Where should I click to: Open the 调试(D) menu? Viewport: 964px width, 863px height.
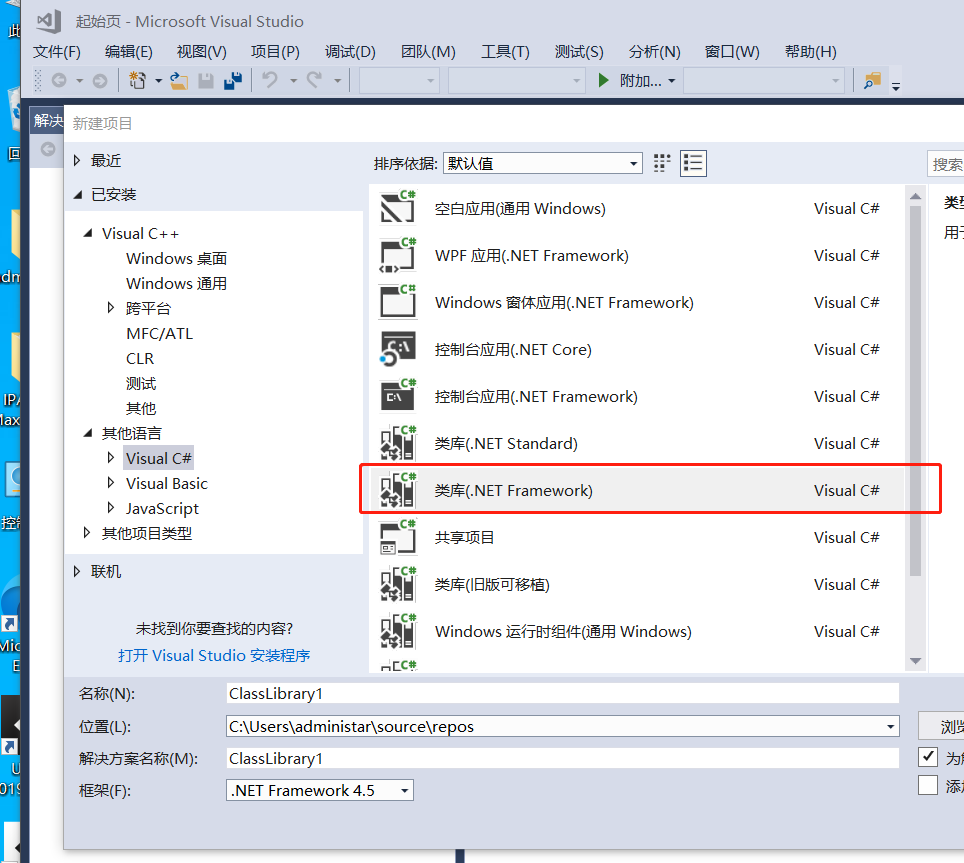[x=349, y=51]
